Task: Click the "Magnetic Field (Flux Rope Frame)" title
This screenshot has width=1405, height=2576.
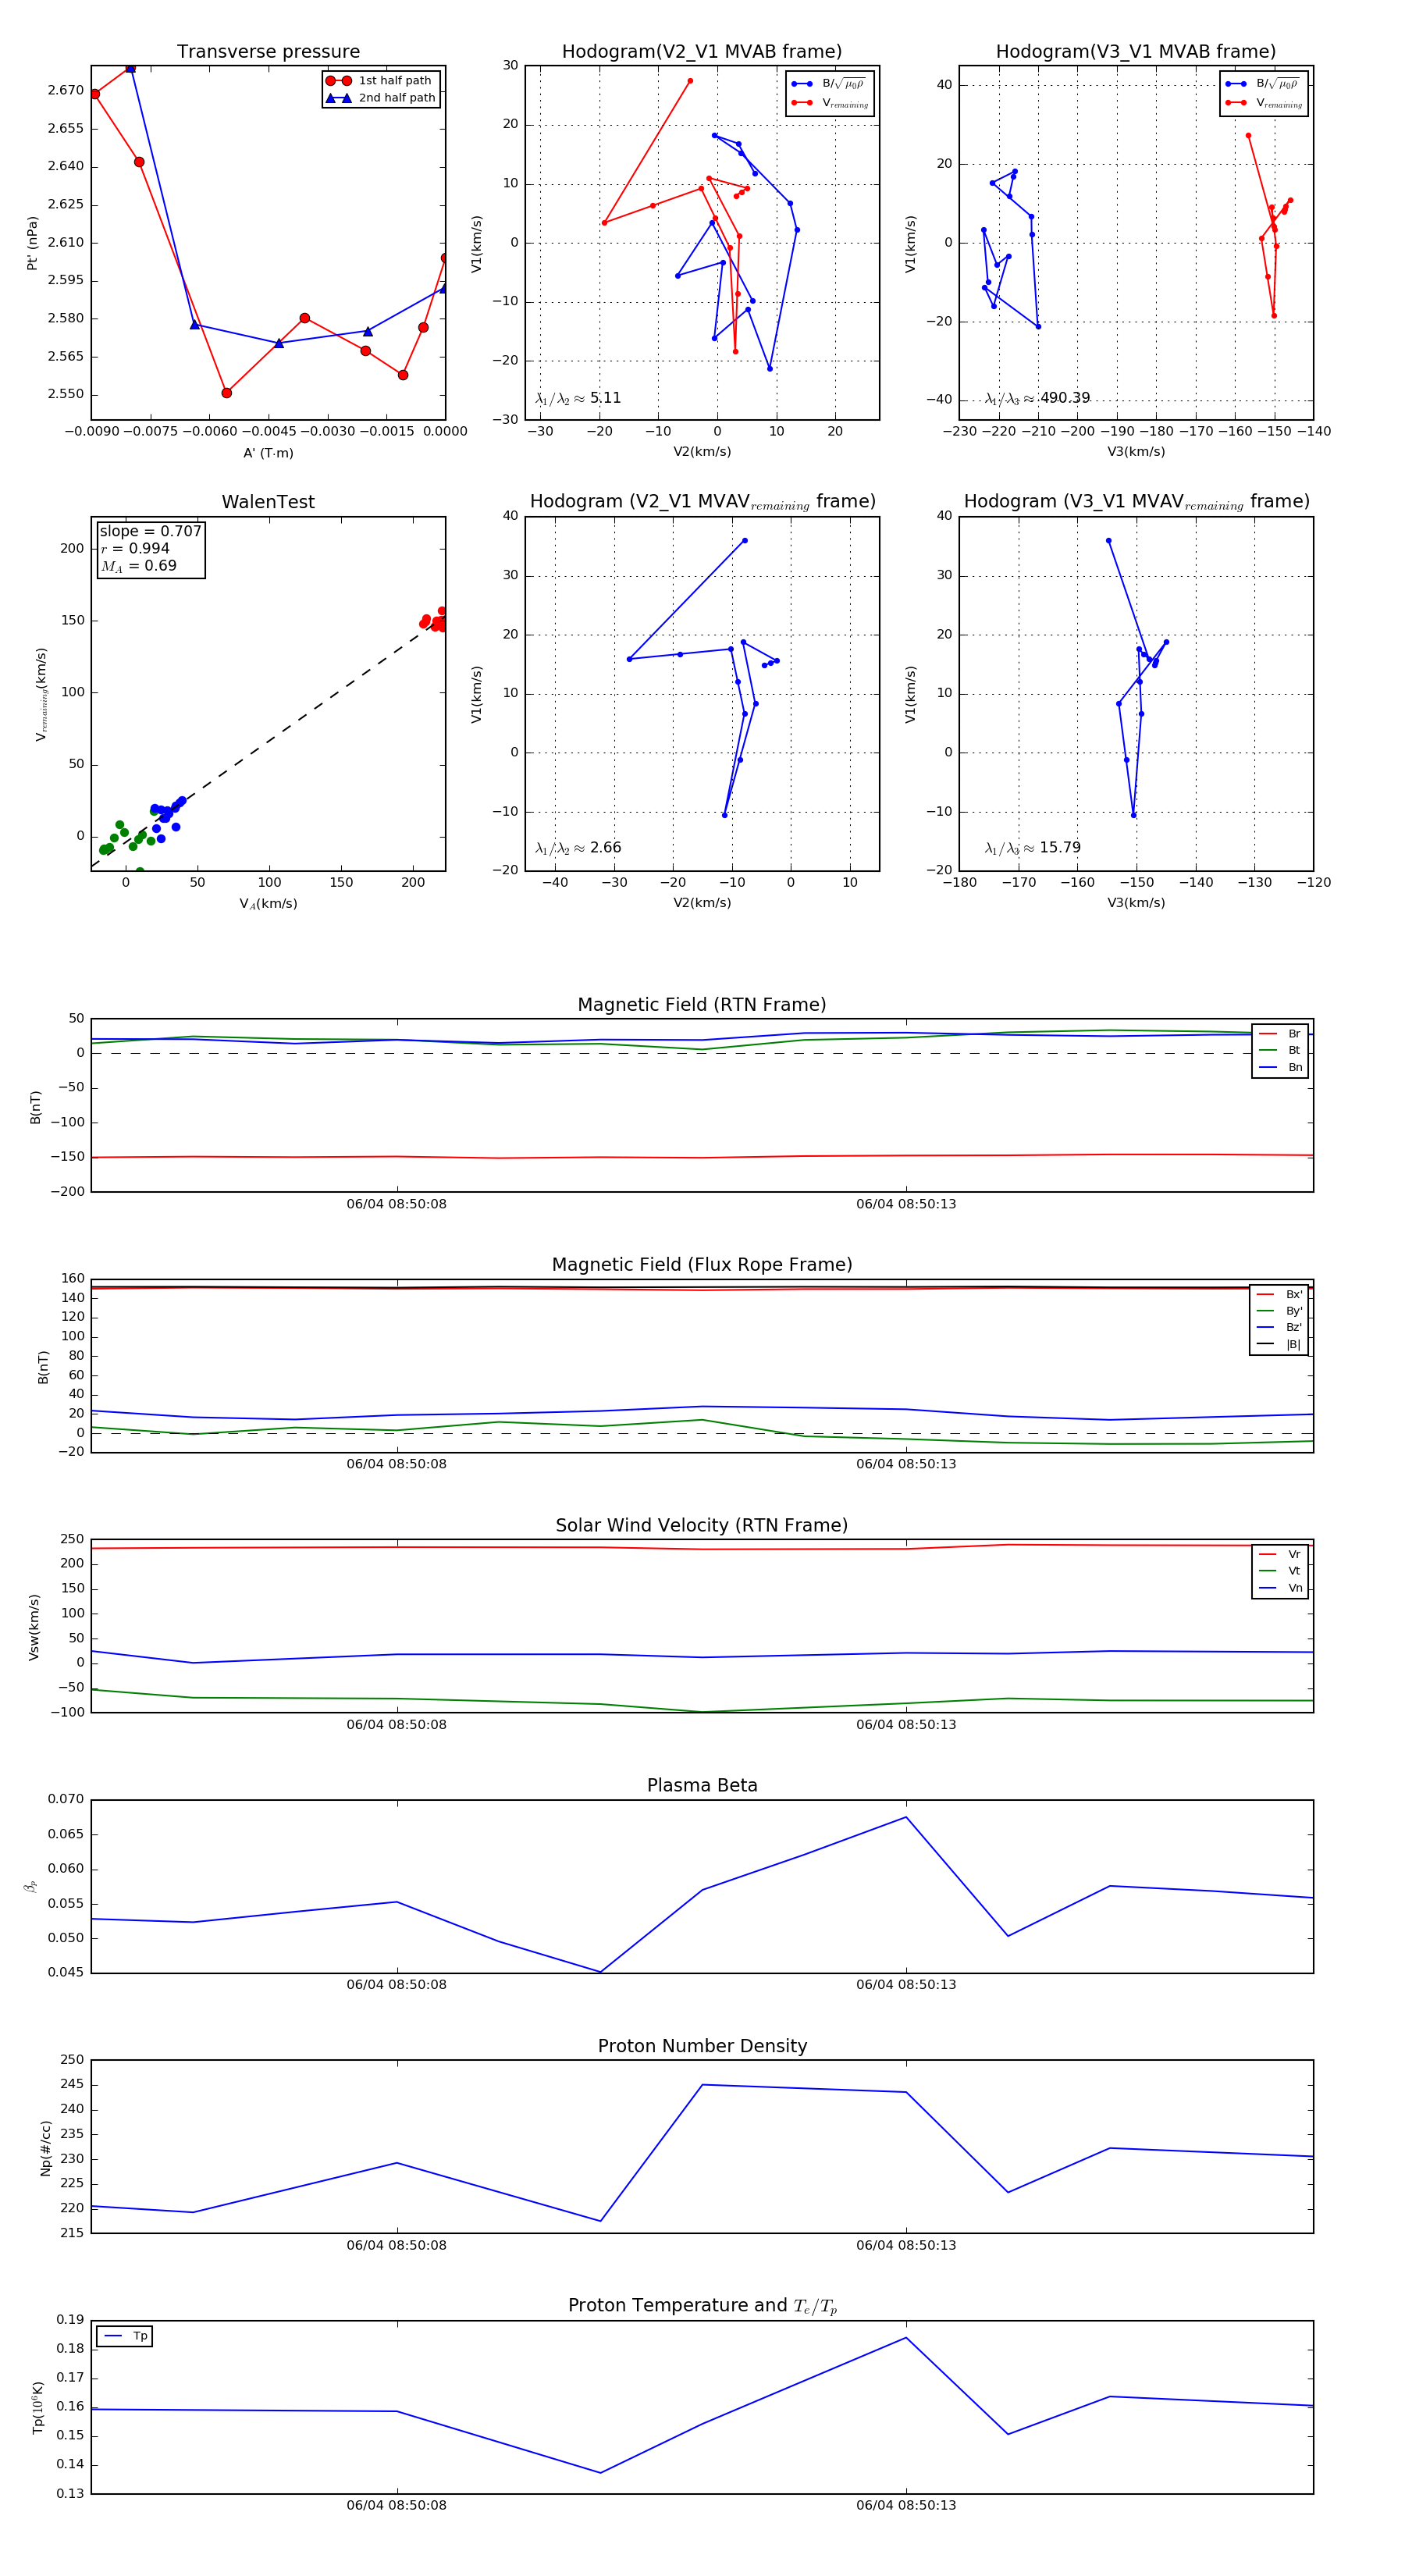Action: click(x=702, y=1265)
